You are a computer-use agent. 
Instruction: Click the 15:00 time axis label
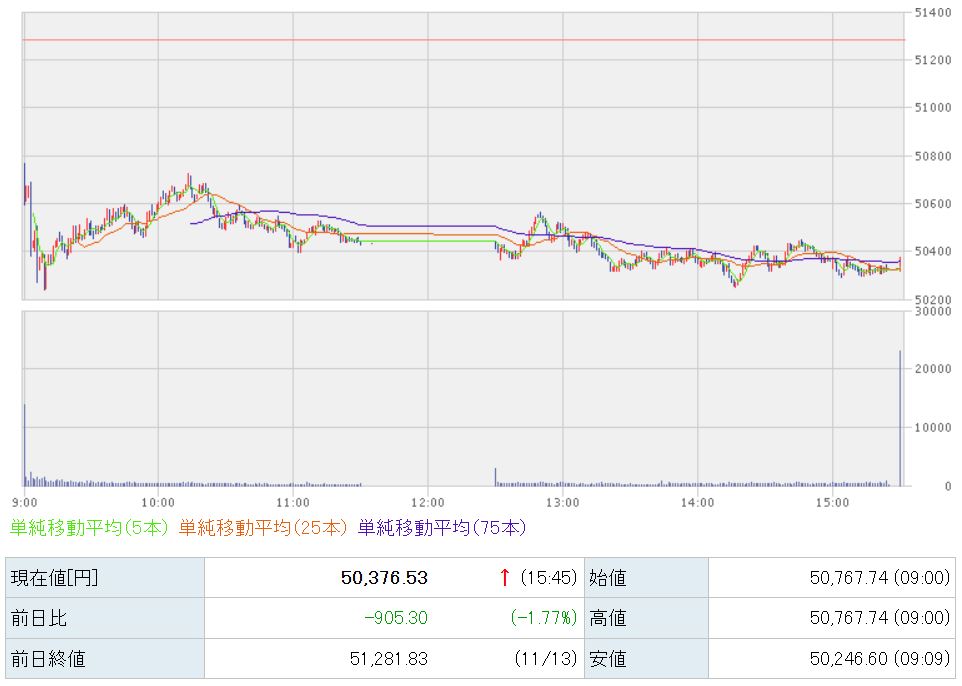(832, 502)
